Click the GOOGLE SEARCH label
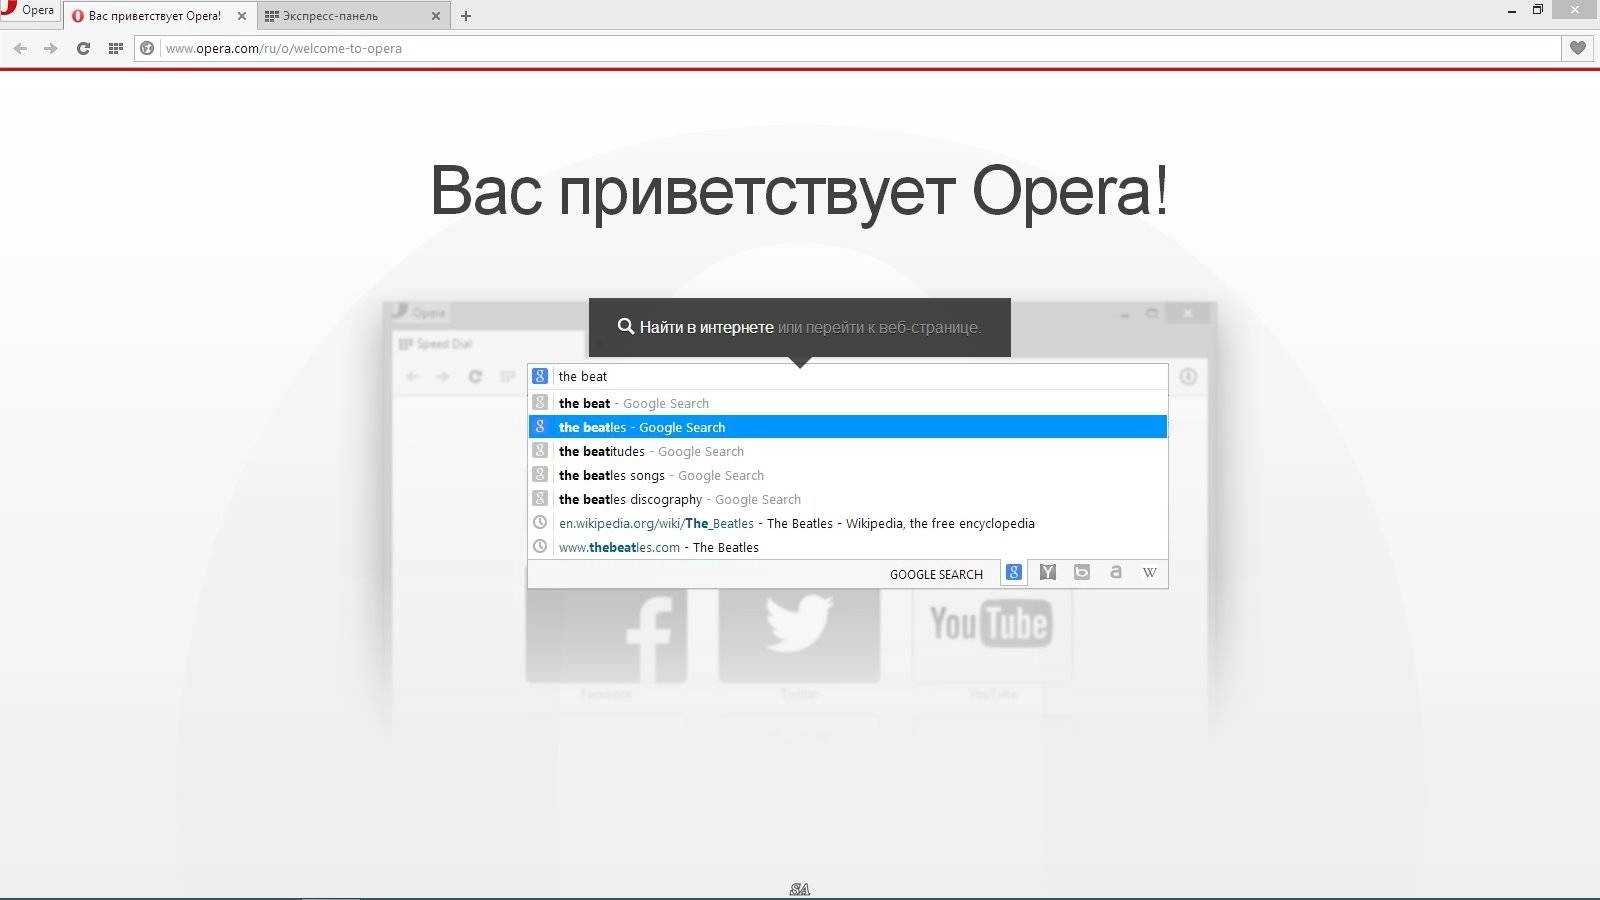The height and width of the screenshot is (900, 1600). coord(936,574)
